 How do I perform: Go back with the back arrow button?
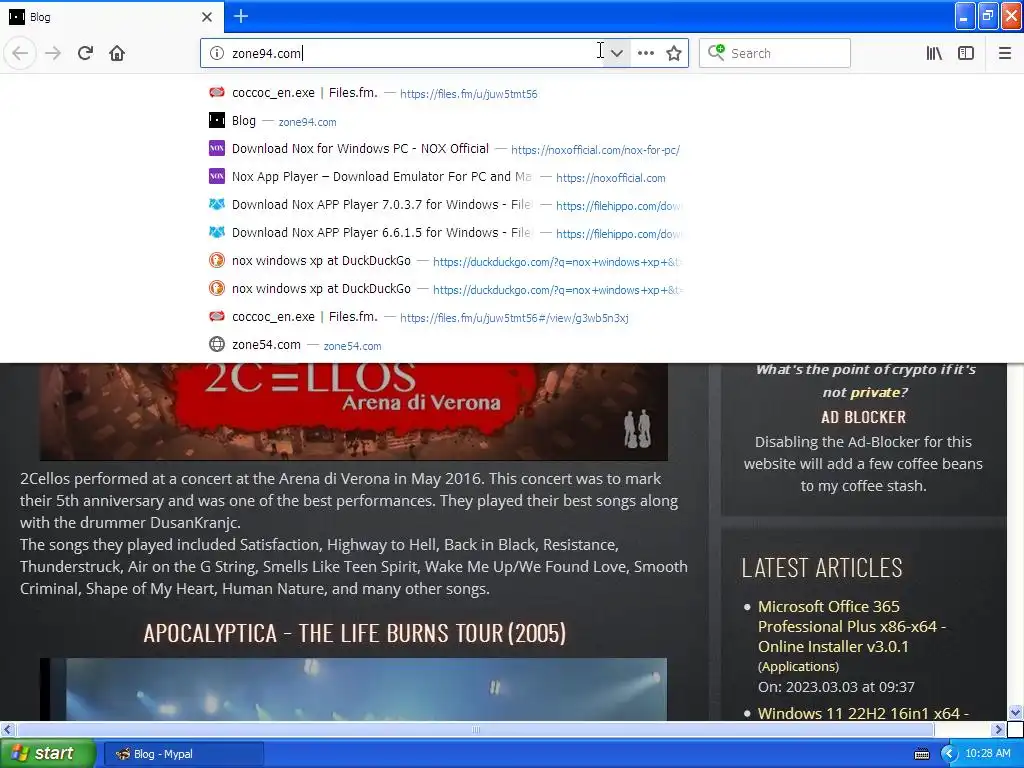20,53
